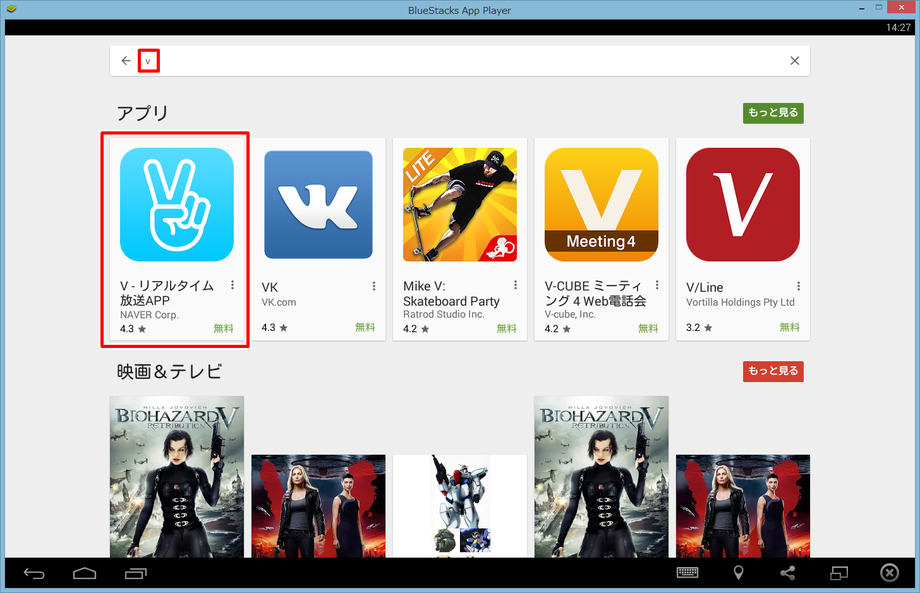Open the V - リアルタイム放送APP app icon
This screenshot has height=593, width=920.
coord(176,204)
